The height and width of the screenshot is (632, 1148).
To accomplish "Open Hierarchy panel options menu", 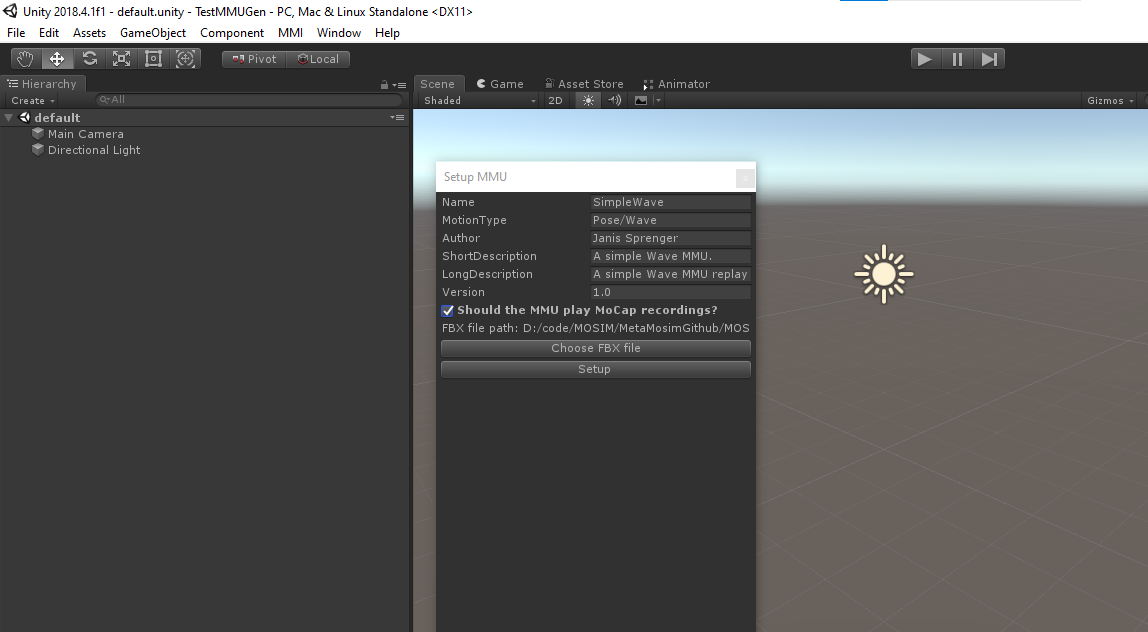I will pyautogui.click(x=399, y=85).
